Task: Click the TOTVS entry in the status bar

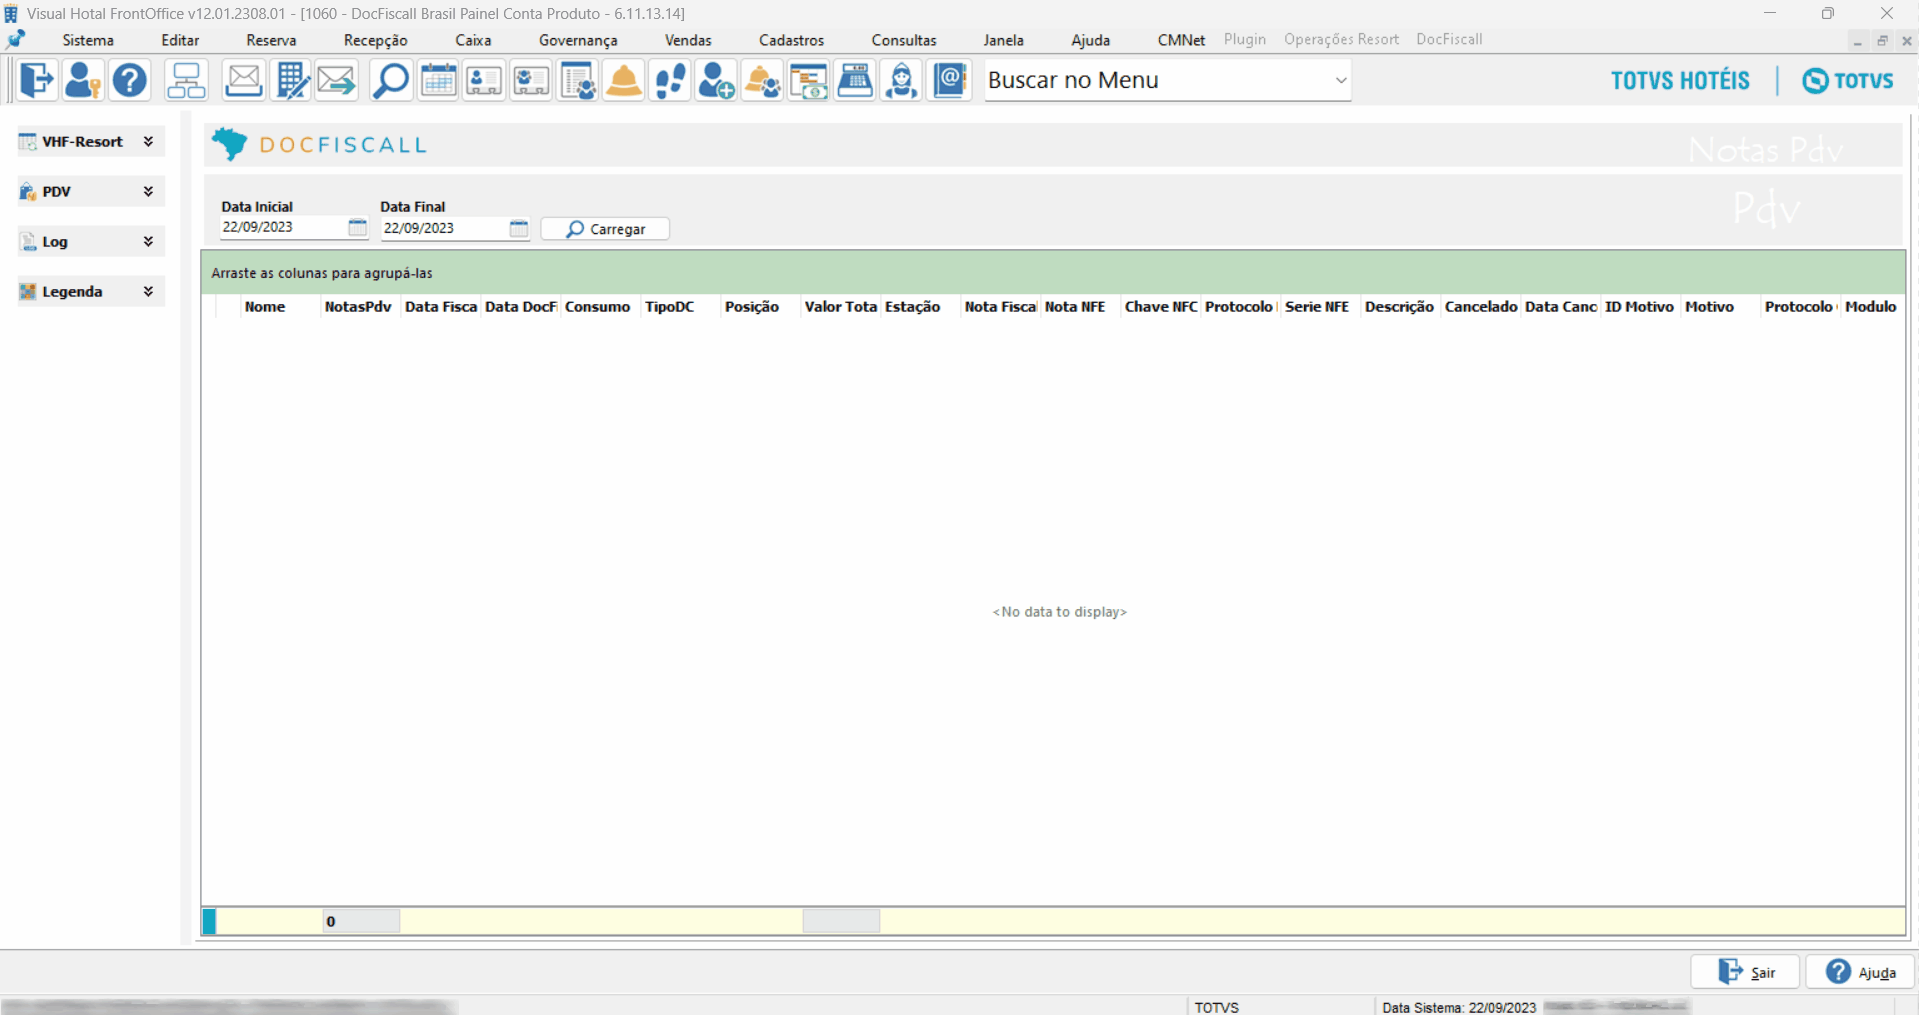Action: pyautogui.click(x=1217, y=1007)
